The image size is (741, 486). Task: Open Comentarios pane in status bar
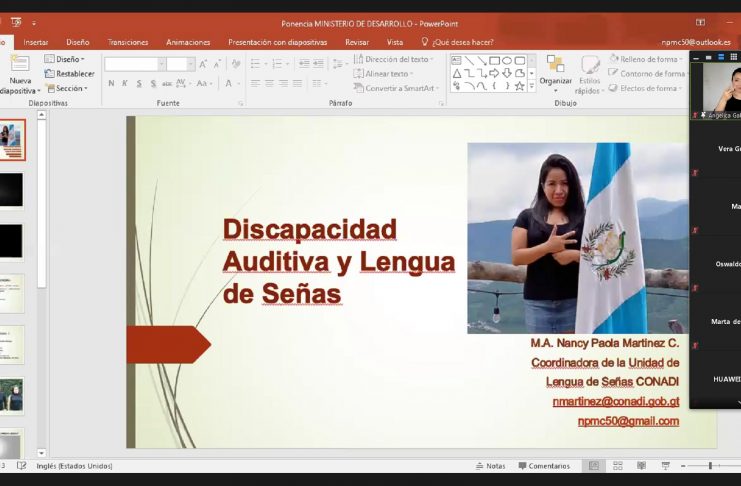(x=542, y=466)
